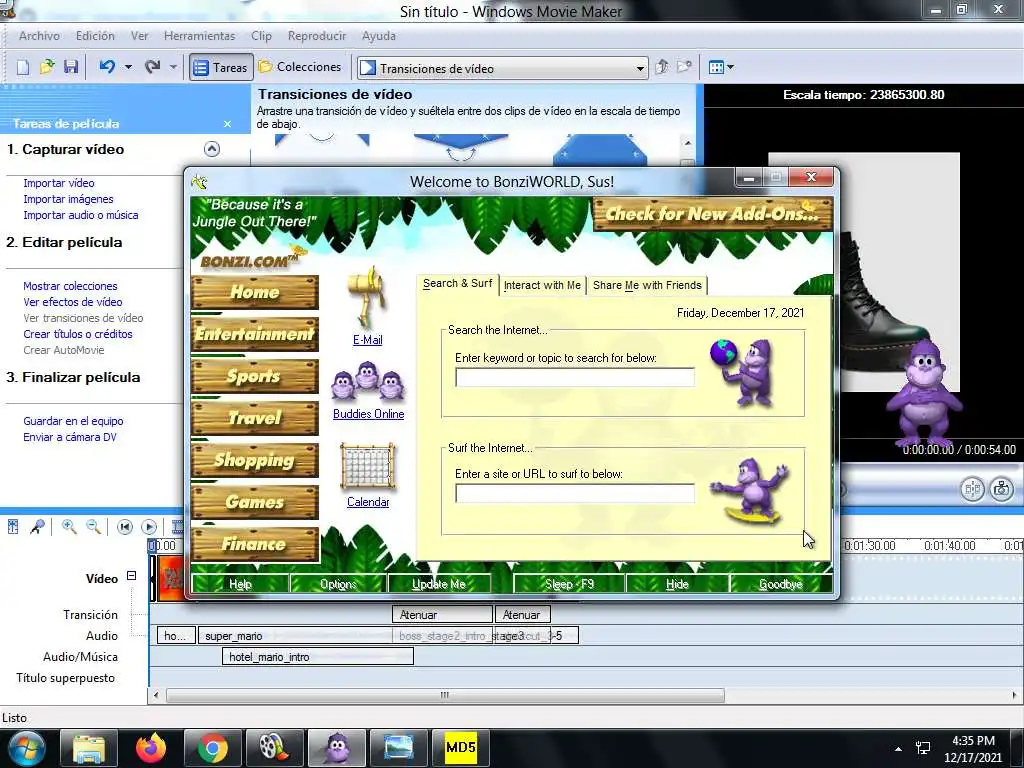The height and width of the screenshot is (768, 1024).
Task: Click the New Project toolbar icon
Action: tap(23, 67)
